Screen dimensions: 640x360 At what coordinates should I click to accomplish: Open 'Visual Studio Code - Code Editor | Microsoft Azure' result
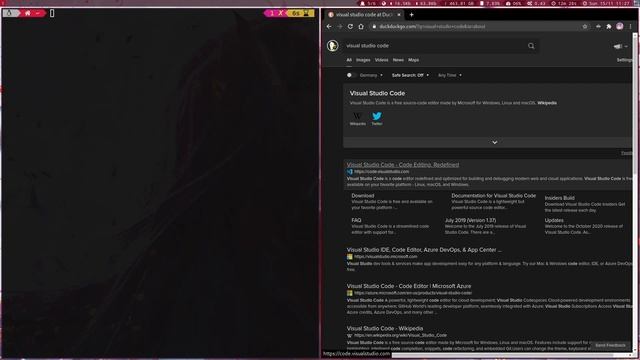409,286
